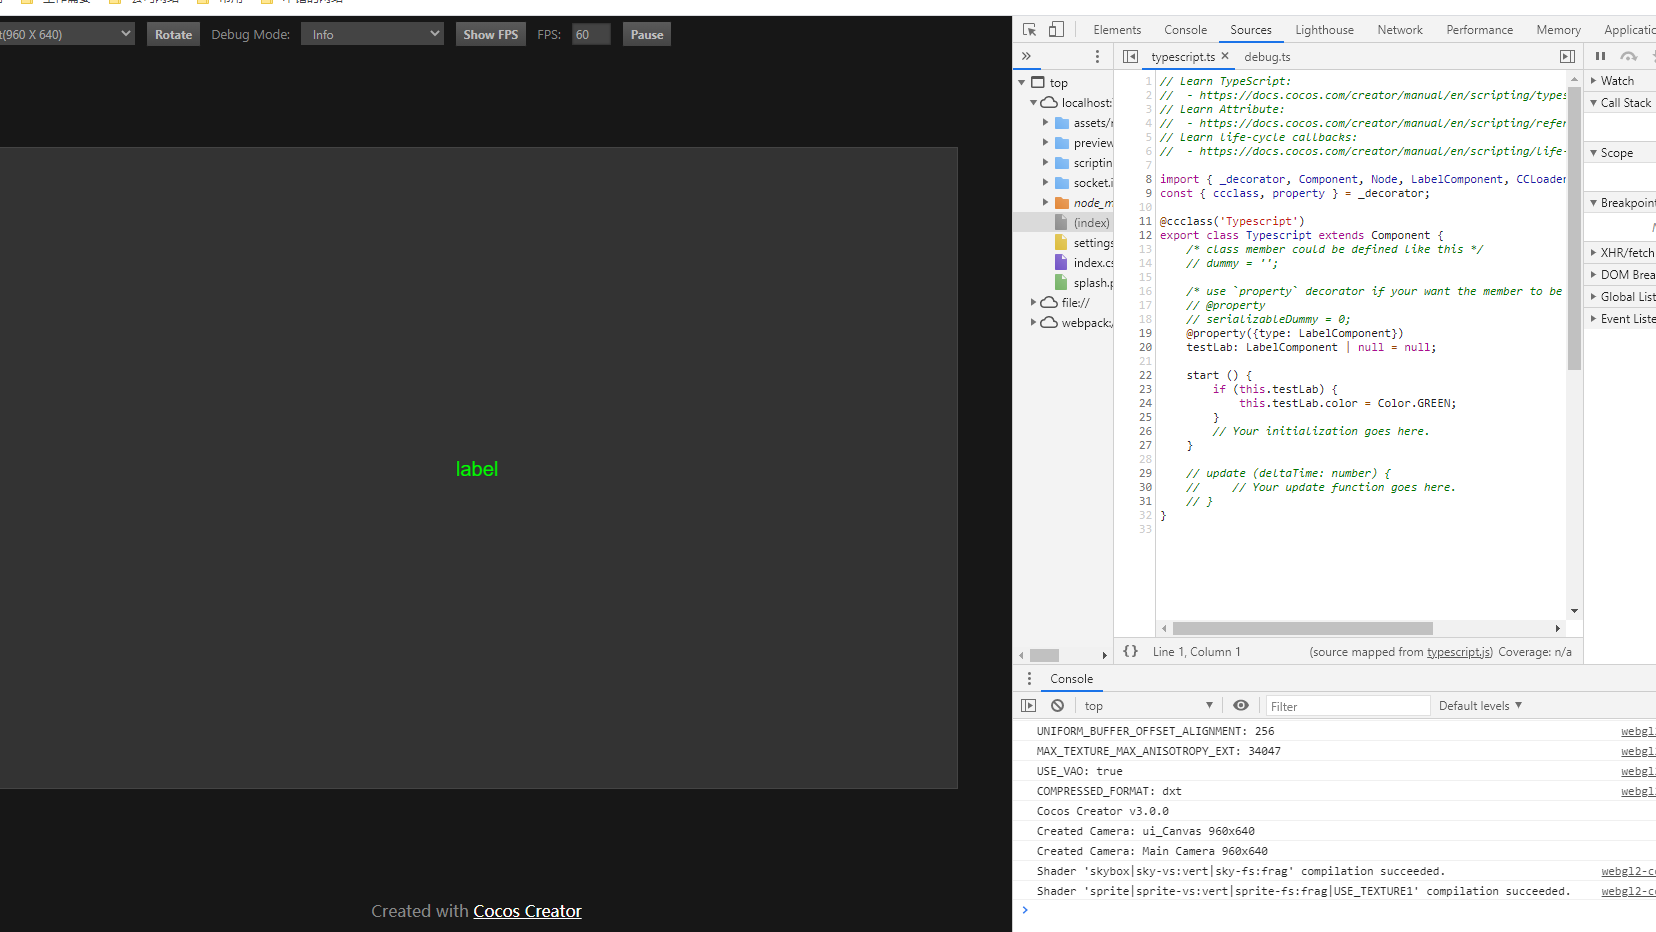Hide the debugger sidebar panel icon
This screenshot has width=1656, height=932.
click(x=1567, y=57)
